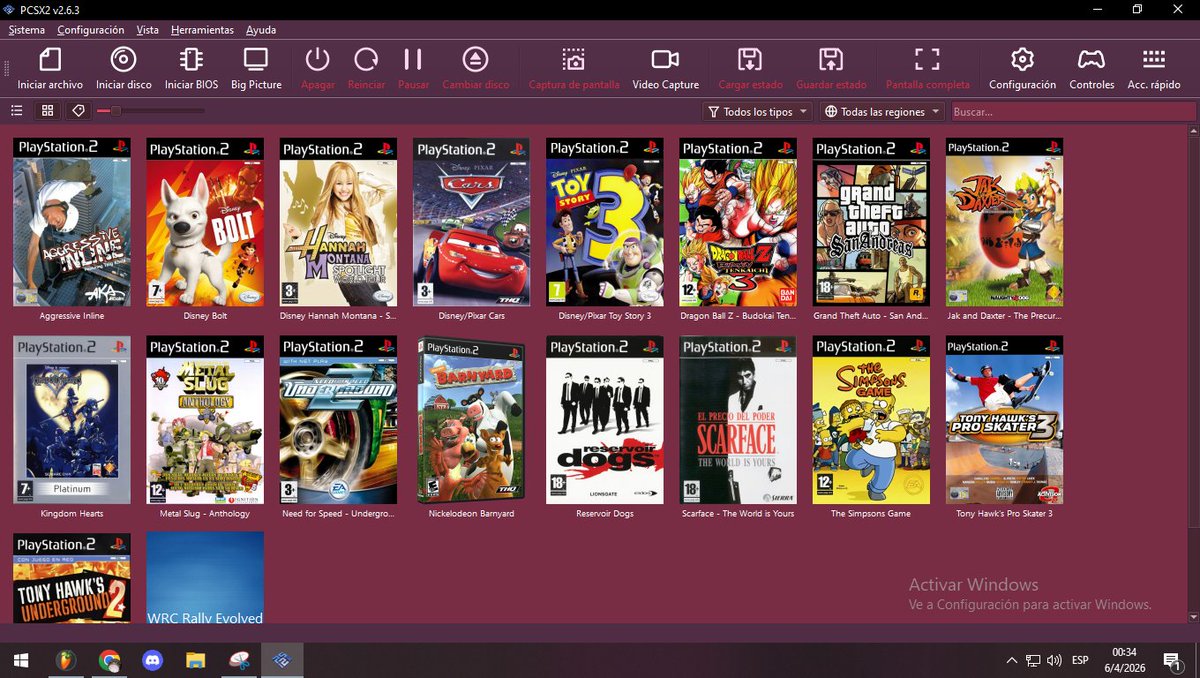Click the Buscar search field
The height and width of the screenshot is (678, 1200).
pyautogui.click(x=1071, y=112)
